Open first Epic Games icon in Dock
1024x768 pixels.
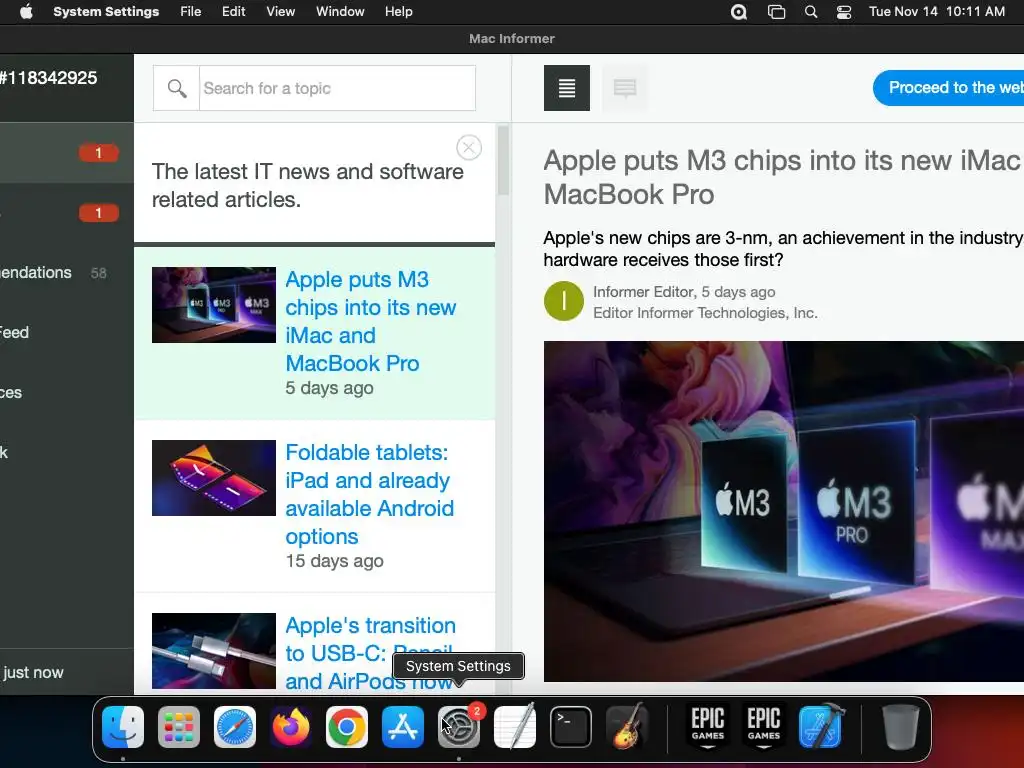point(708,727)
